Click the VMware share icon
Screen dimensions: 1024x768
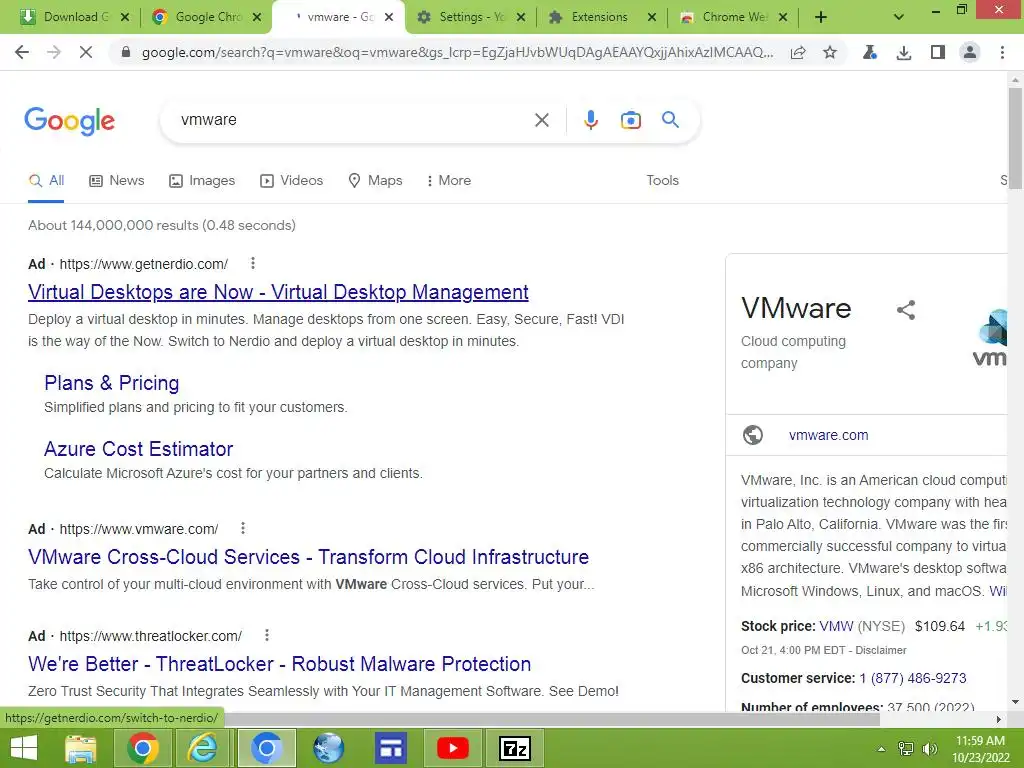pyautogui.click(x=906, y=310)
